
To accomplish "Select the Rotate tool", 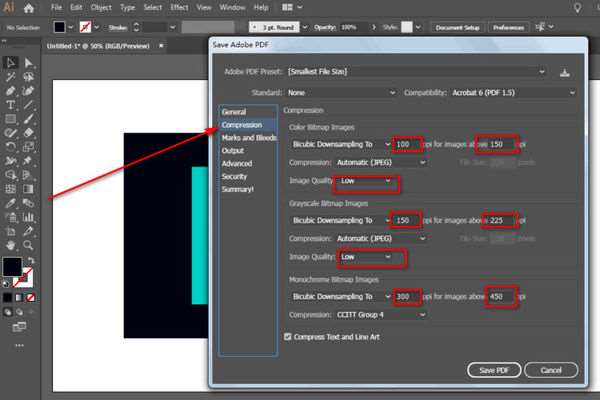I will (10, 147).
